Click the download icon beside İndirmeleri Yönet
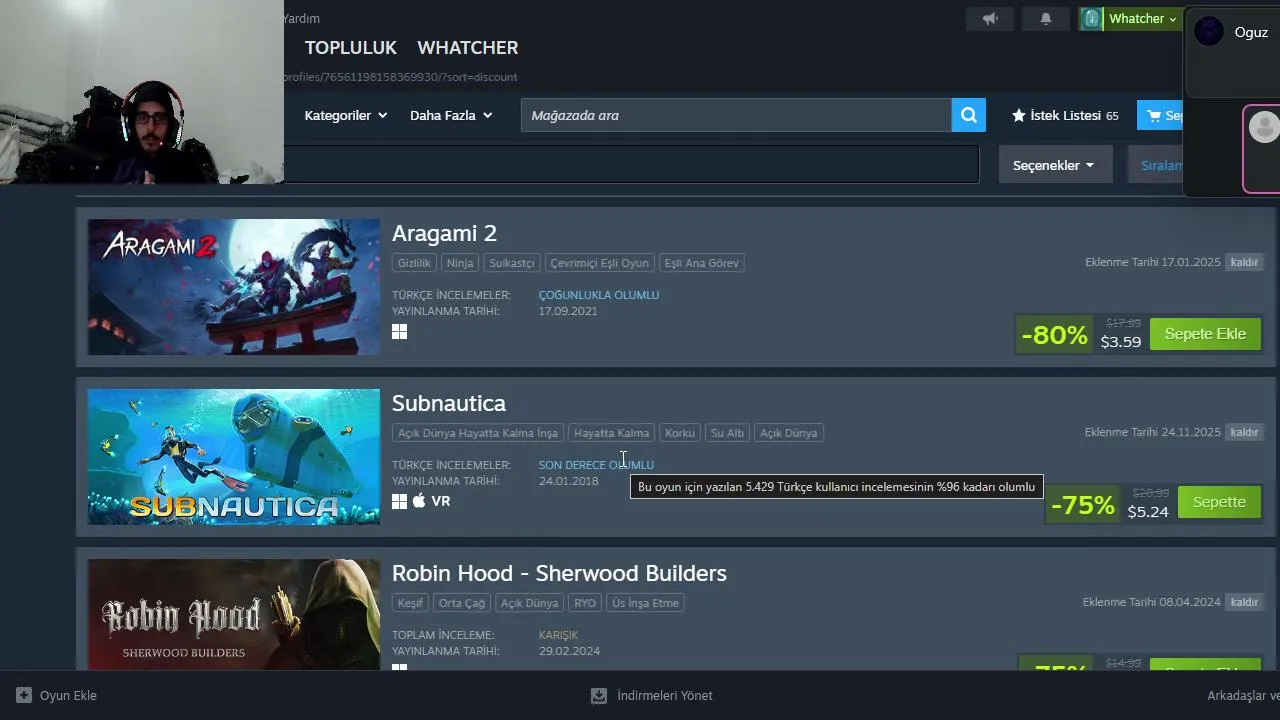 (599, 695)
